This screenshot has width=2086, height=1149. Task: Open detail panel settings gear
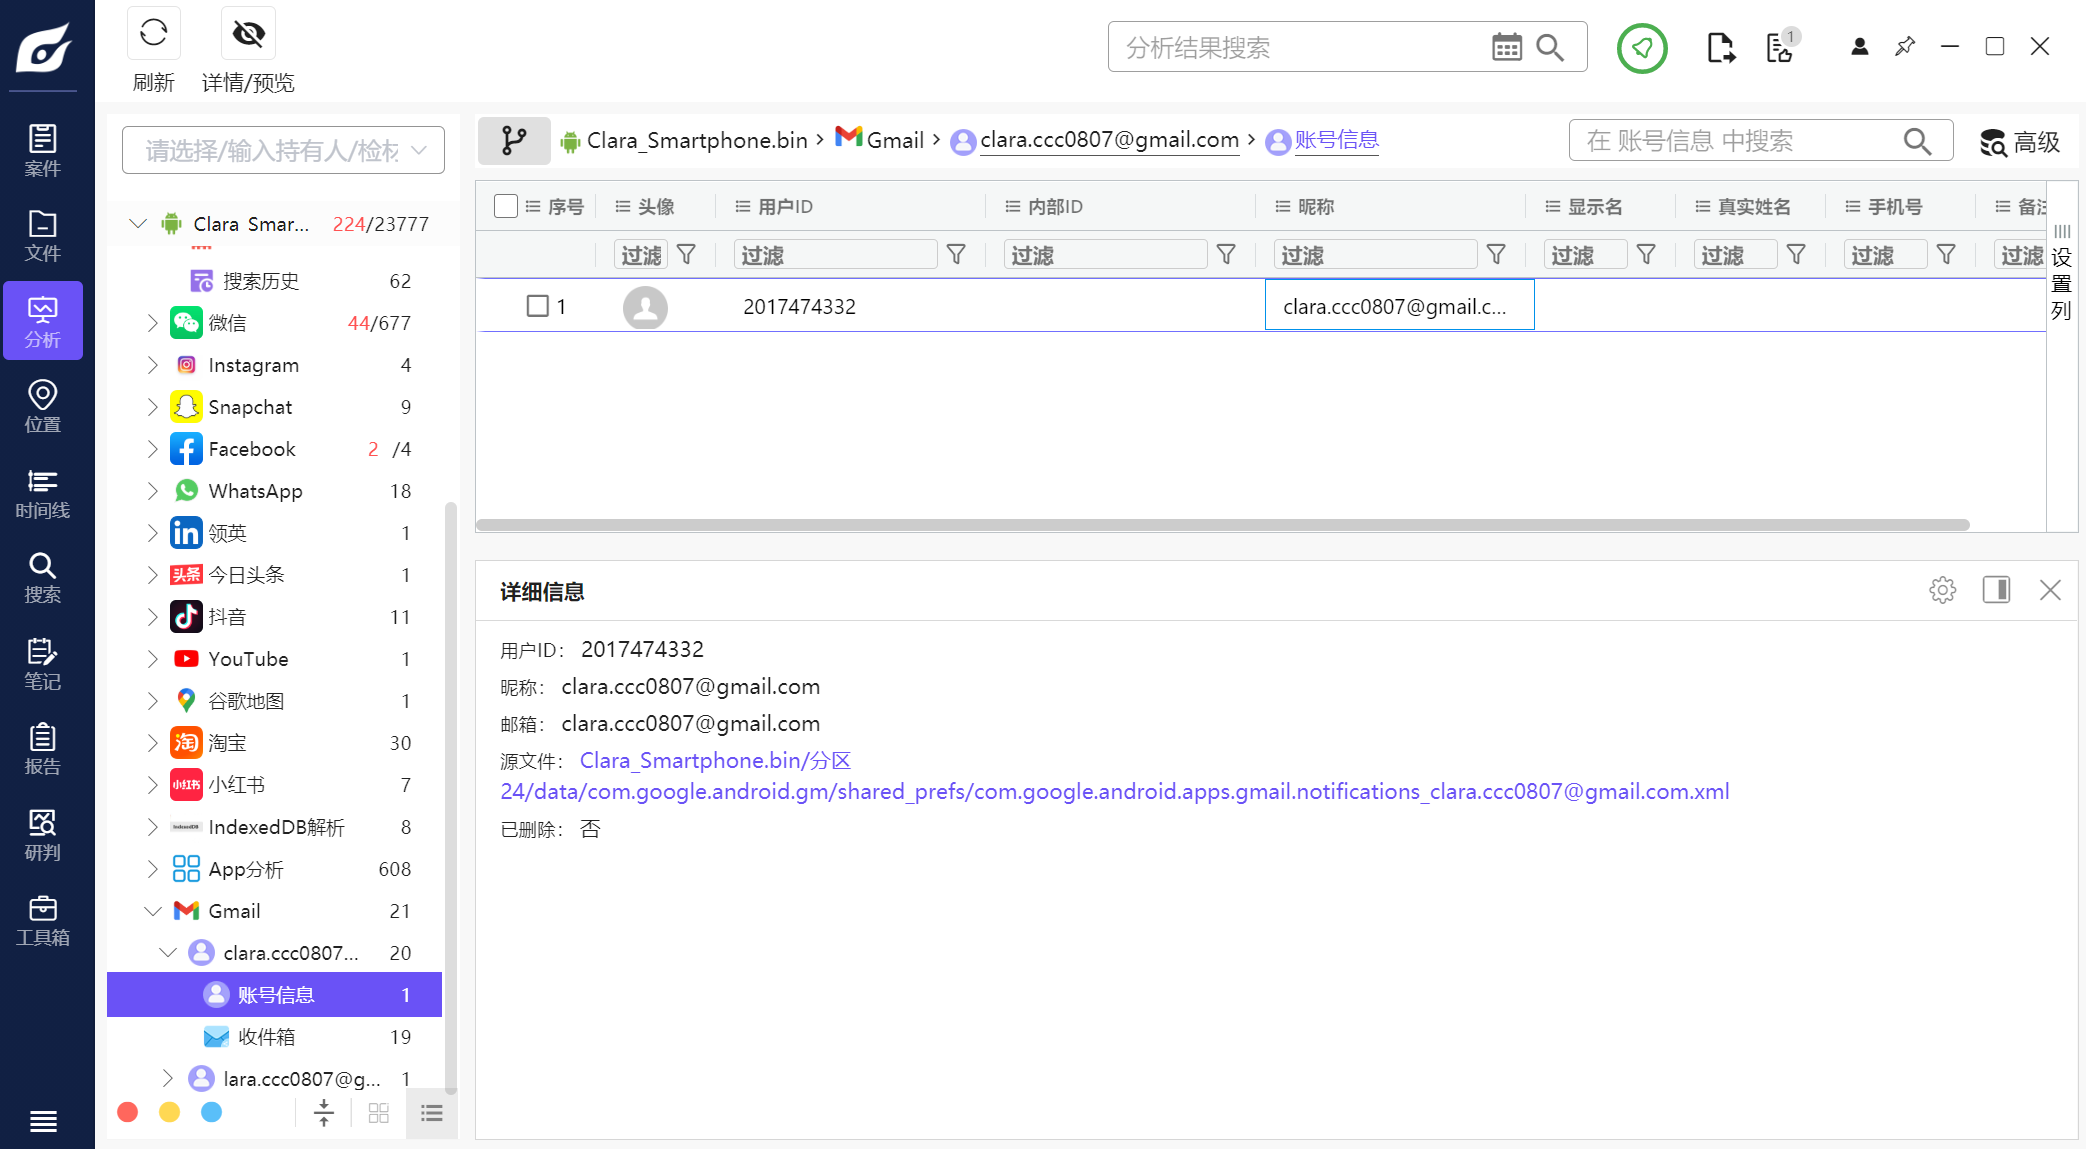tap(1942, 590)
